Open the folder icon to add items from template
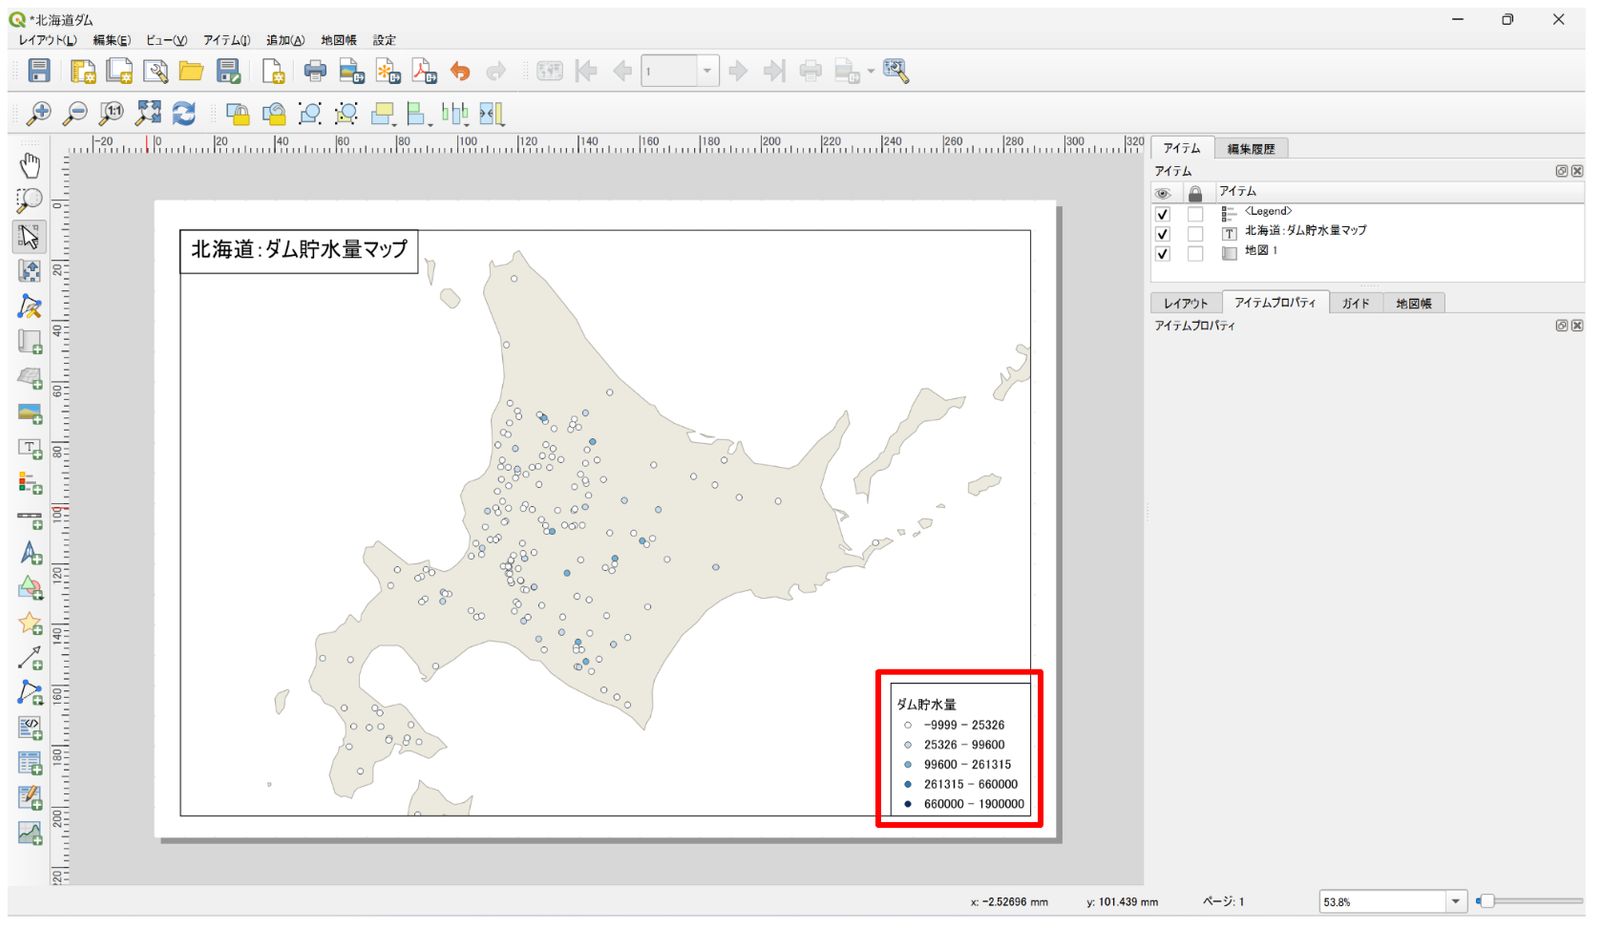The height and width of the screenshot is (930, 1600). point(191,70)
